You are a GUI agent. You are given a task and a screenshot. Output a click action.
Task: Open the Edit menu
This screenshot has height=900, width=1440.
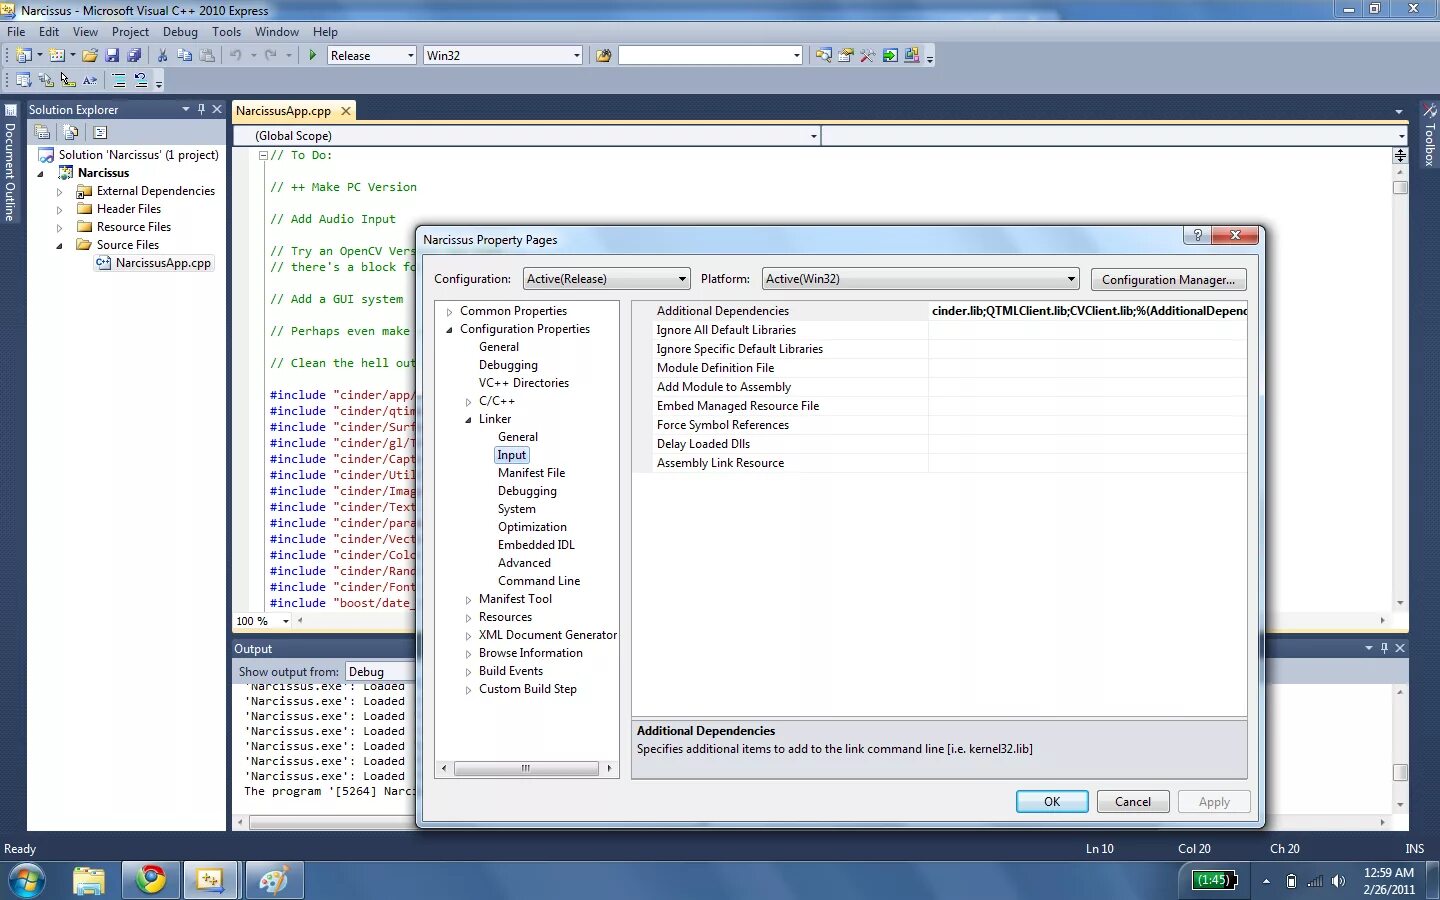[49, 32]
